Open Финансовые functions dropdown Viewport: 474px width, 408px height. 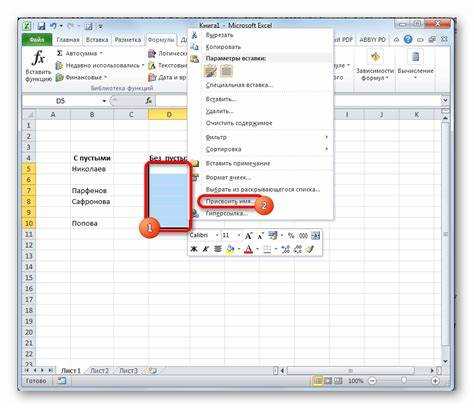(x=81, y=77)
